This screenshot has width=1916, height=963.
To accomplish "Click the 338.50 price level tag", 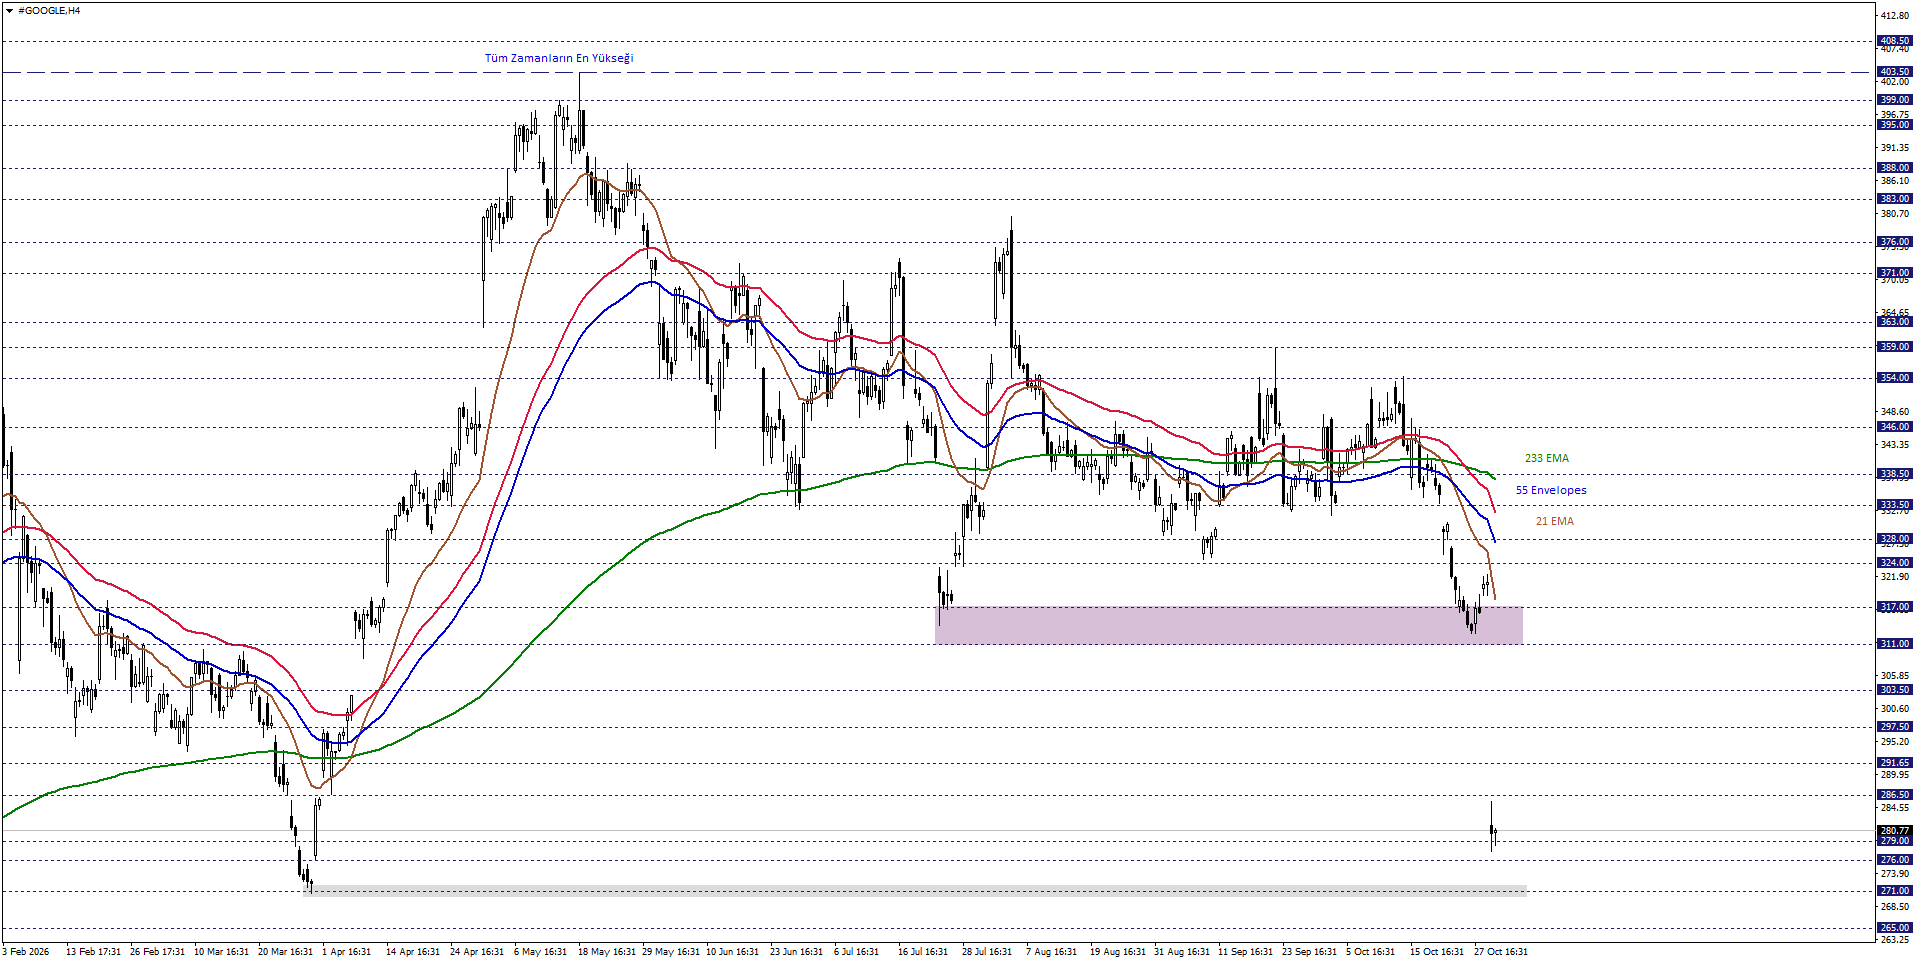I will point(1894,474).
